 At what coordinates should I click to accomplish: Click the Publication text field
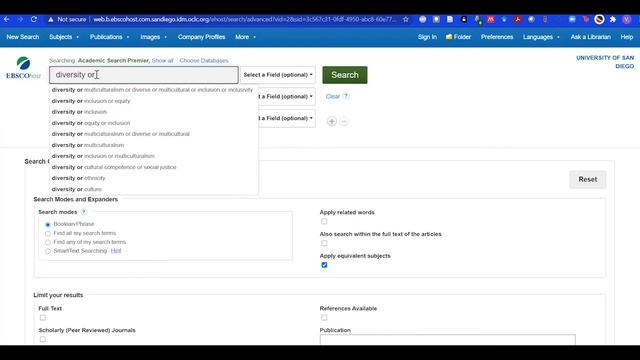(448, 340)
